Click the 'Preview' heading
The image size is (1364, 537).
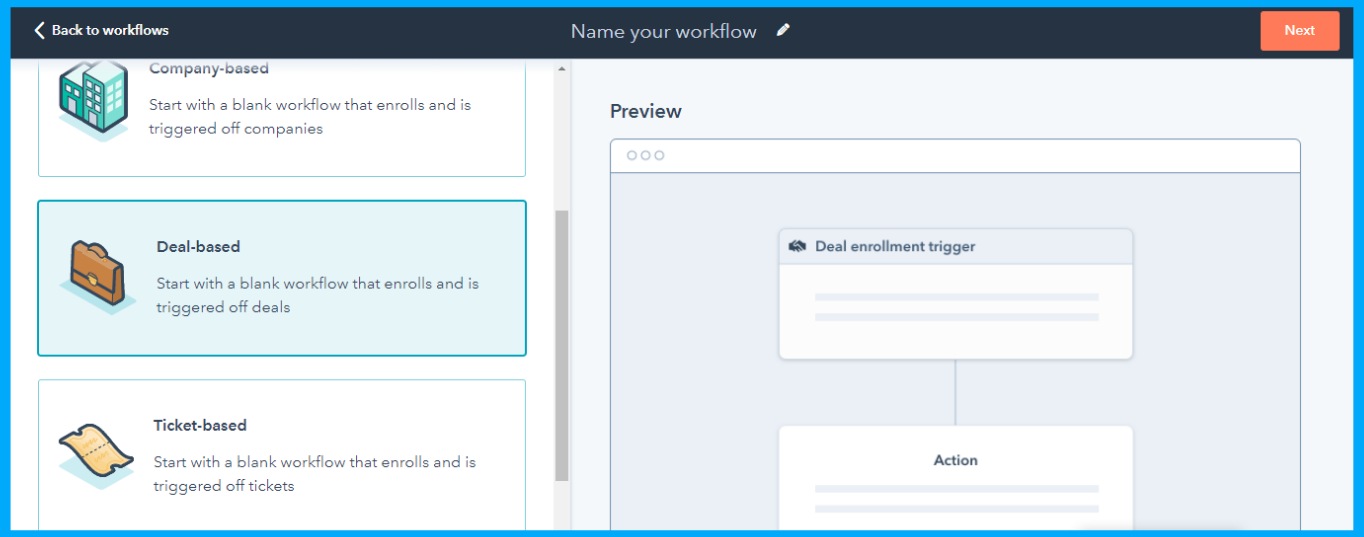click(x=646, y=111)
